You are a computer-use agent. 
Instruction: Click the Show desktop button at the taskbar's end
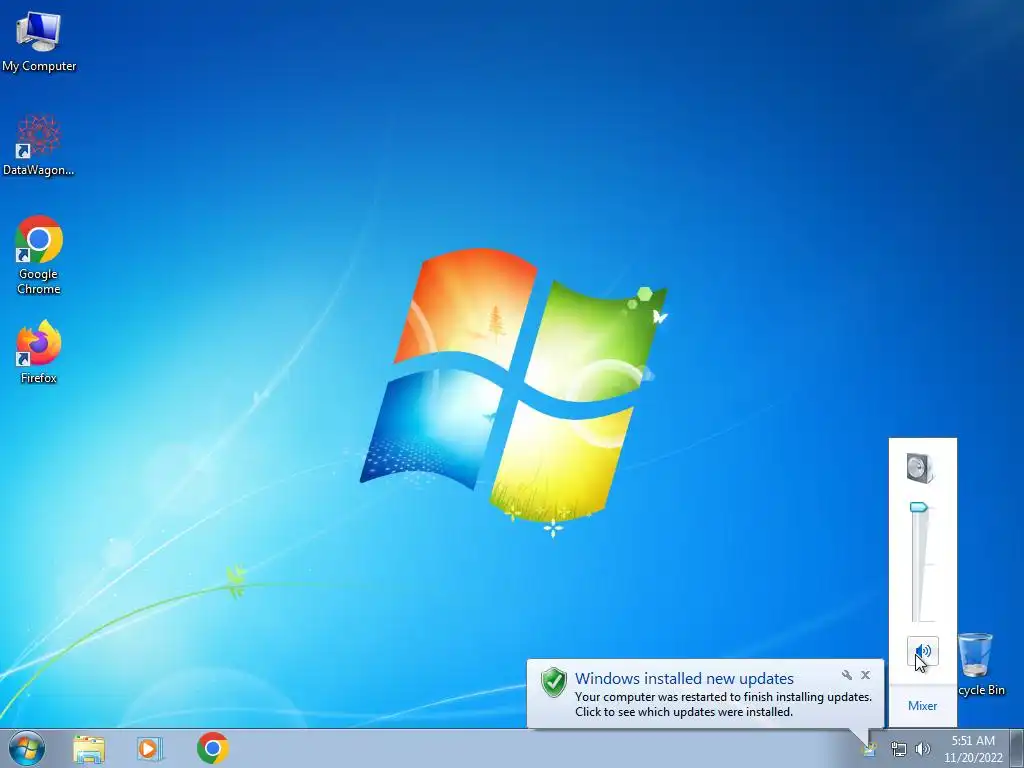(x=1017, y=748)
